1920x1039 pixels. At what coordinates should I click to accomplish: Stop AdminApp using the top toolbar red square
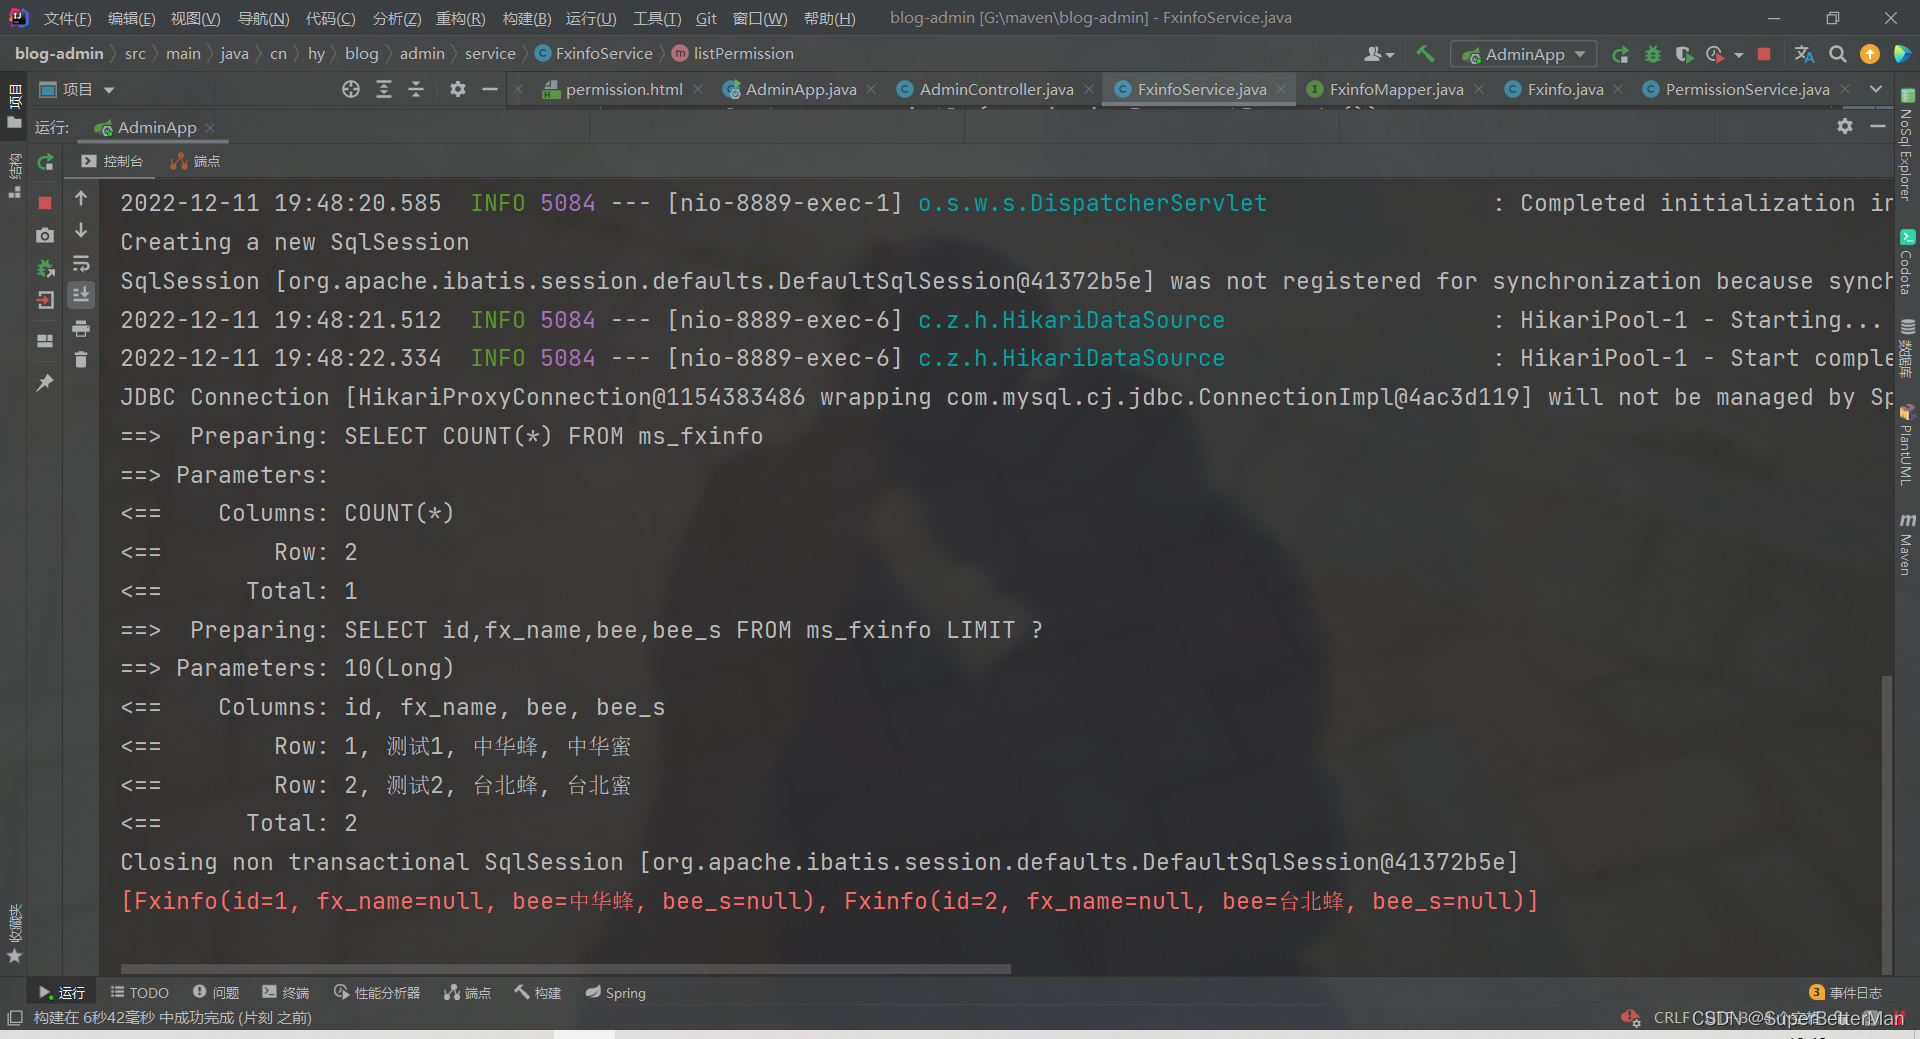pos(1764,54)
